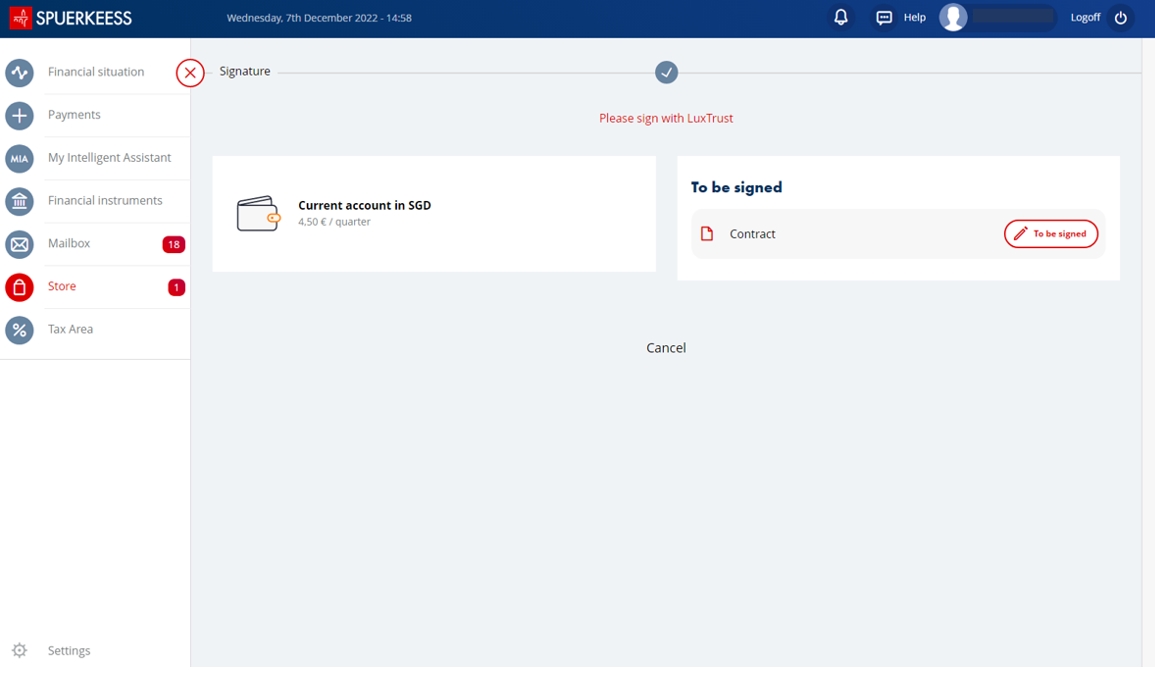Viewport: 1155px width, 673px height.
Task: Click the Tax Area percent icon
Action: (x=19, y=330)
